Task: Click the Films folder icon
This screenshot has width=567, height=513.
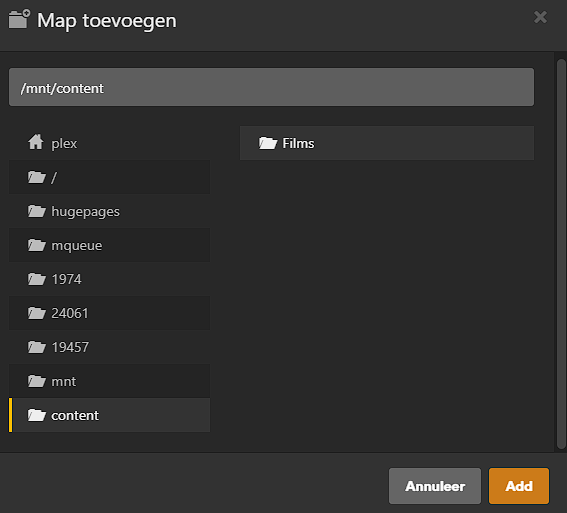Action: (x=268, y=143)
